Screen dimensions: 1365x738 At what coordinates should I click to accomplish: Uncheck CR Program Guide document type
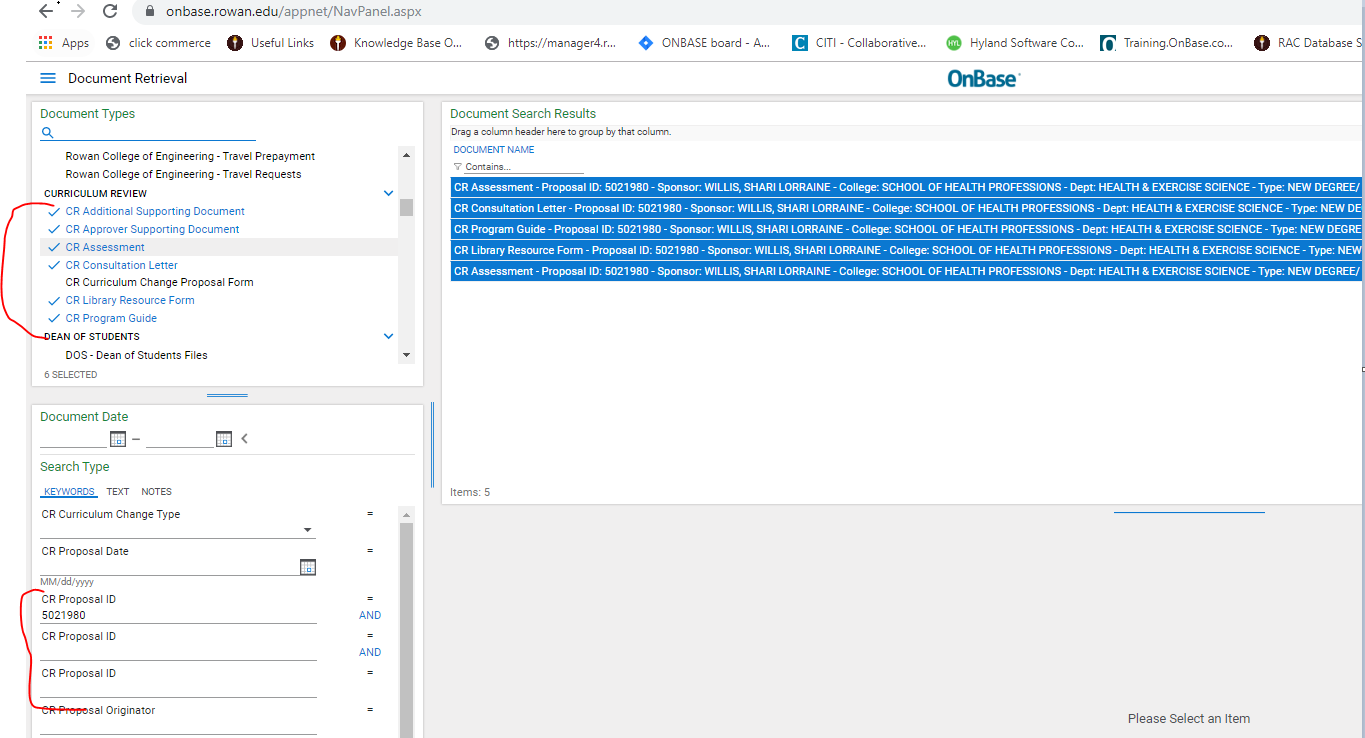click(x=111, y=318)
